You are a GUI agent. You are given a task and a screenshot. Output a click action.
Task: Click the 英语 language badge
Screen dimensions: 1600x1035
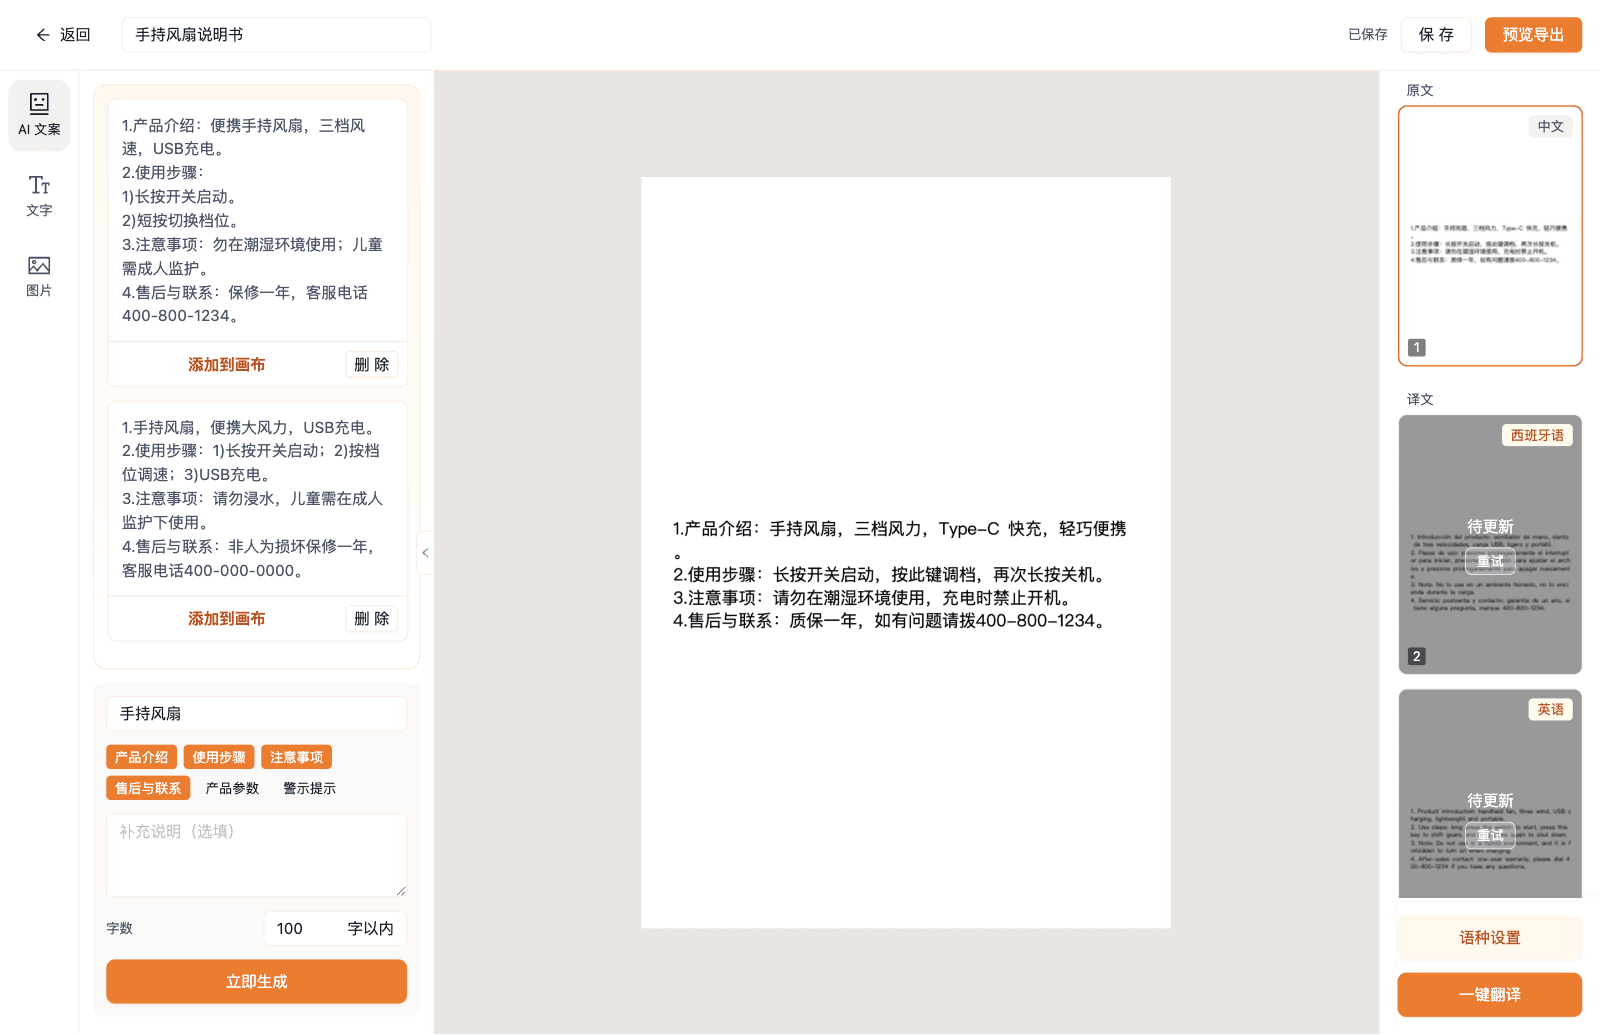click(x=1551, y=709)
